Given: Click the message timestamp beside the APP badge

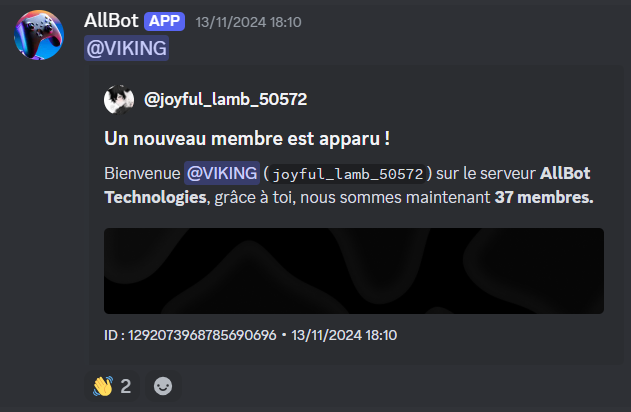Looking at the screenshot, I should coord(248,22).
